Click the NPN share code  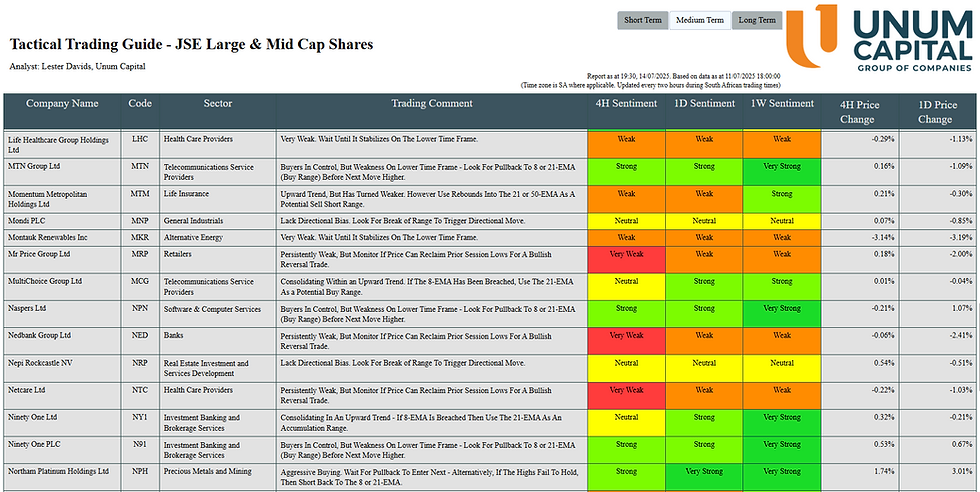coord(140,309)
